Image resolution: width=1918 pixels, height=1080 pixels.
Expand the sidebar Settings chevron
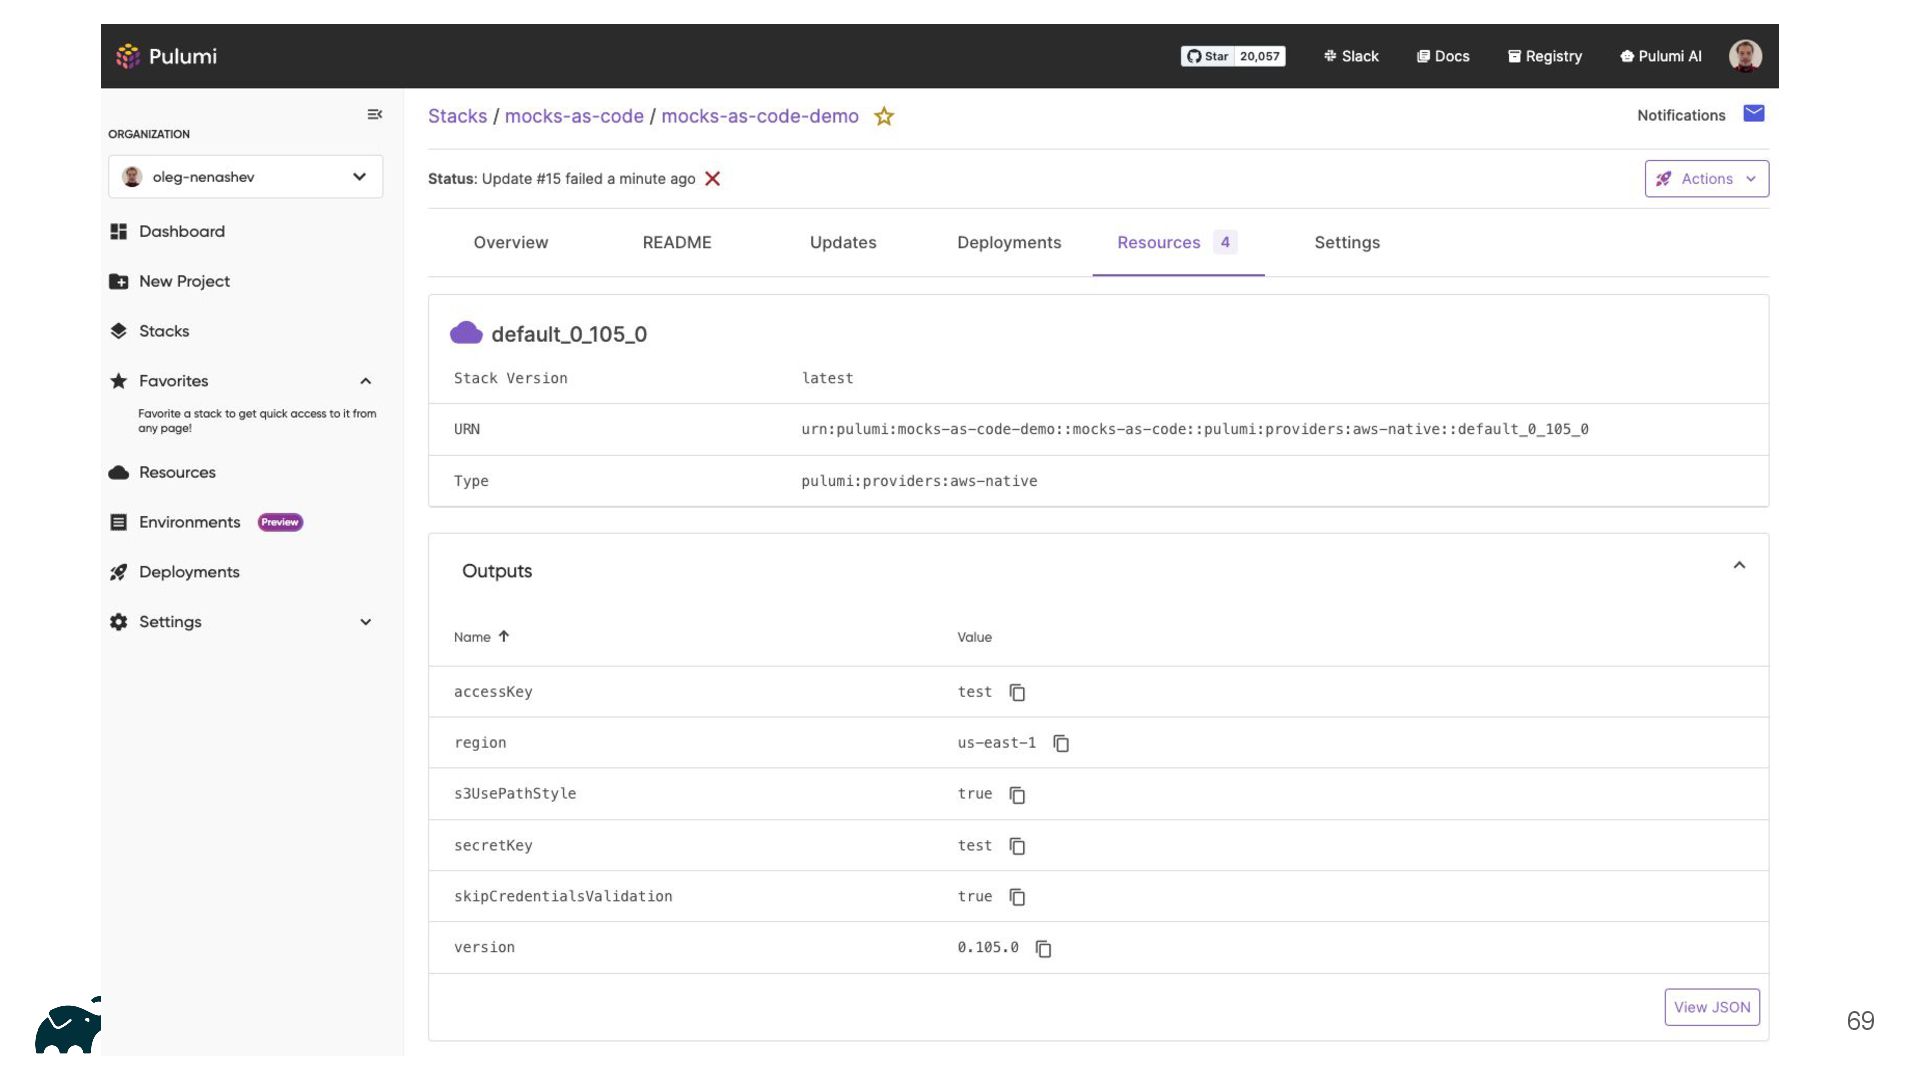[366, 622]
